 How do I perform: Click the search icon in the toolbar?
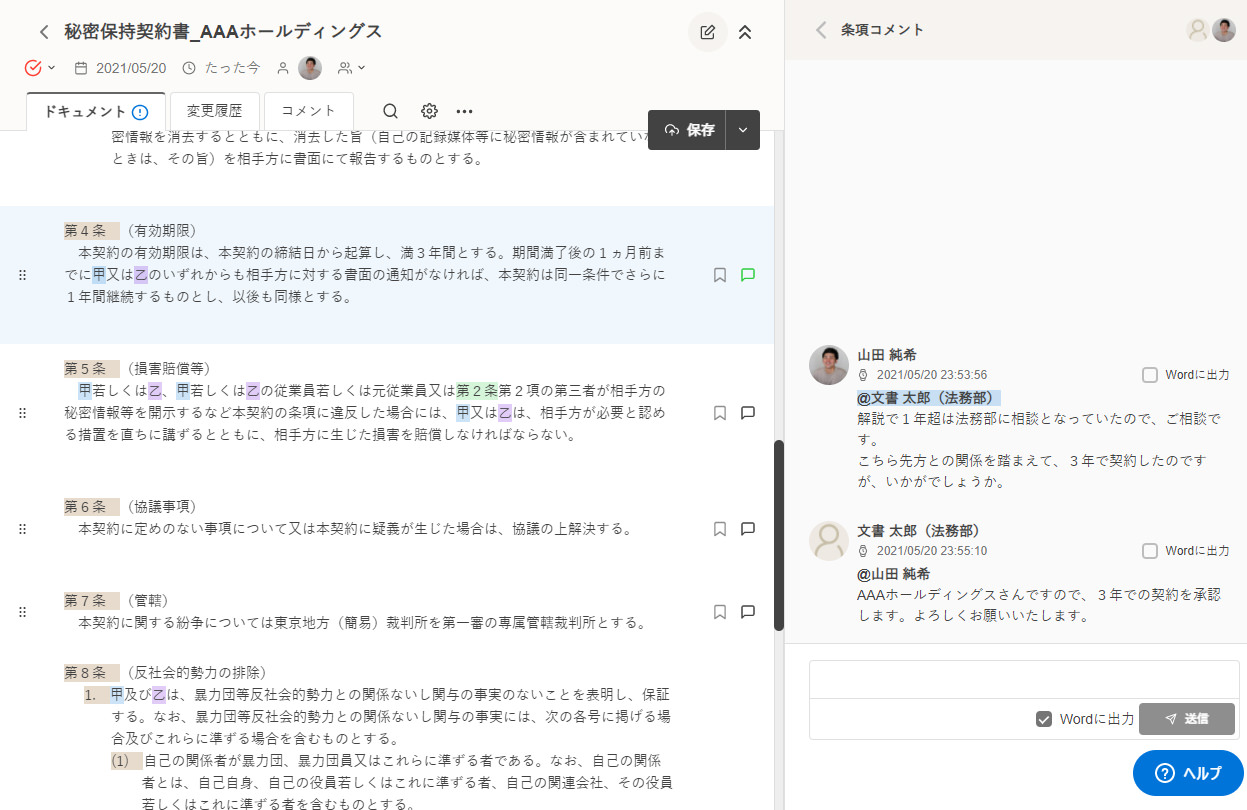(x=390, y=111)
